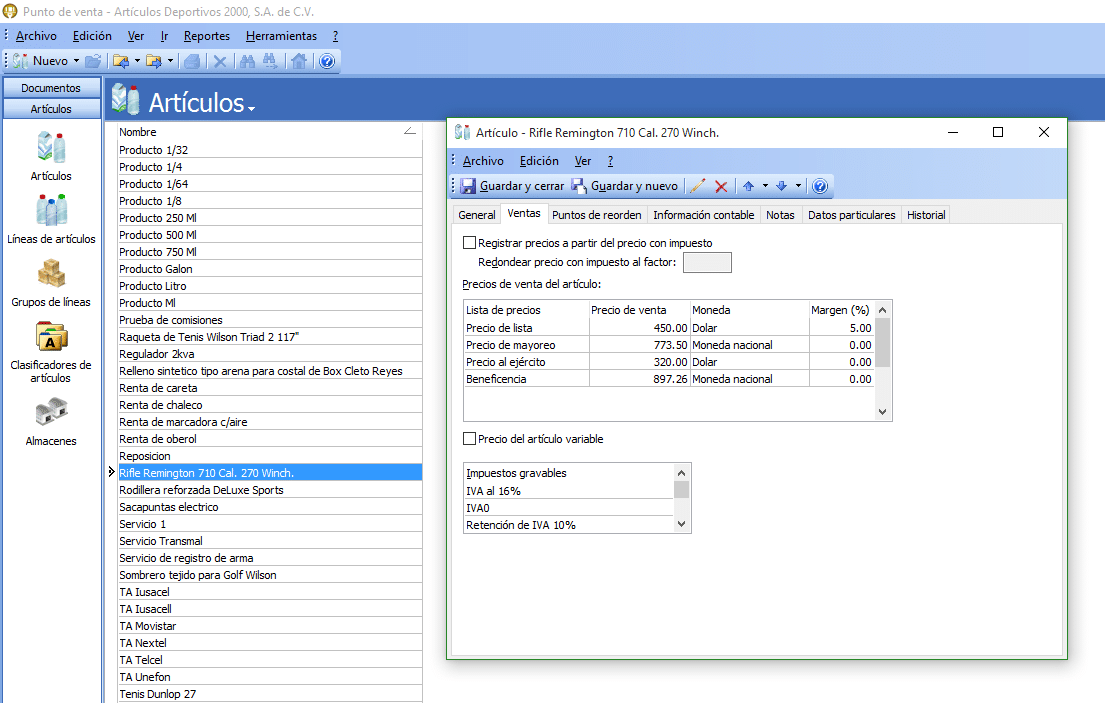Image resolution: width=1105 pixels, height=703 pixels.
Task: Open dropdown next to down arrow
Action: tap(798, 186)
